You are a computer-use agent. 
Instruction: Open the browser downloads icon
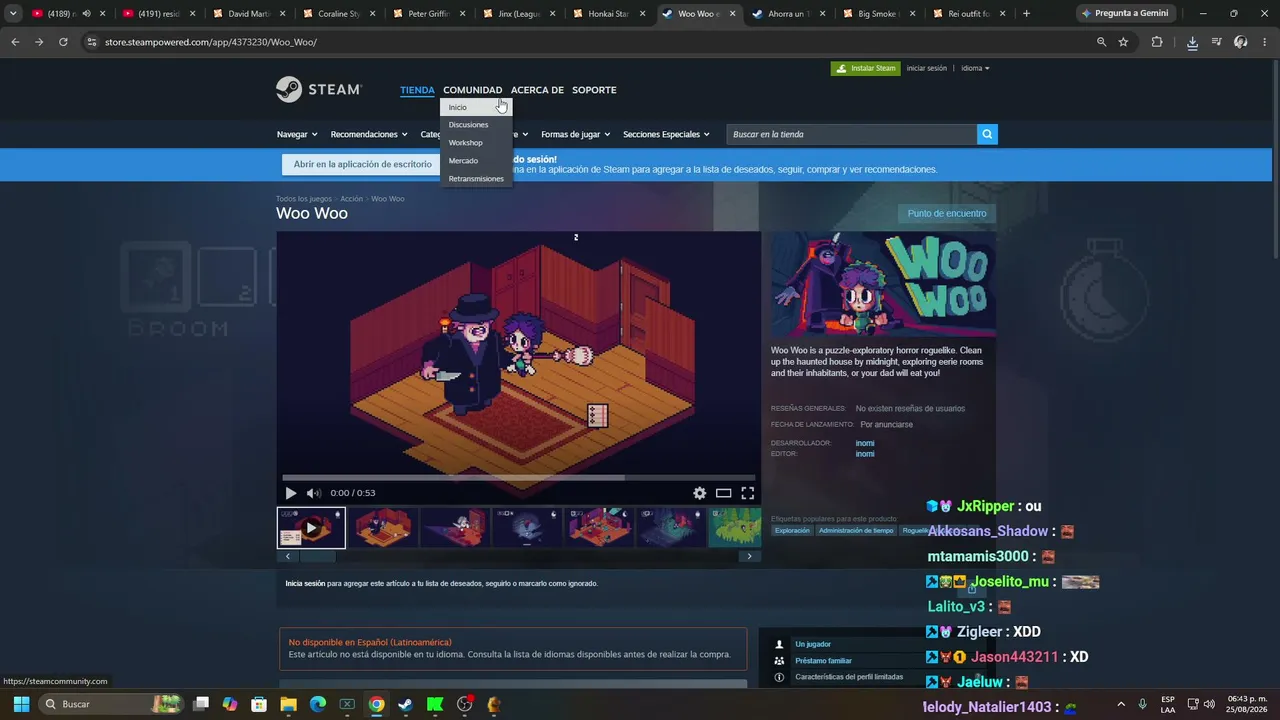1192,42
